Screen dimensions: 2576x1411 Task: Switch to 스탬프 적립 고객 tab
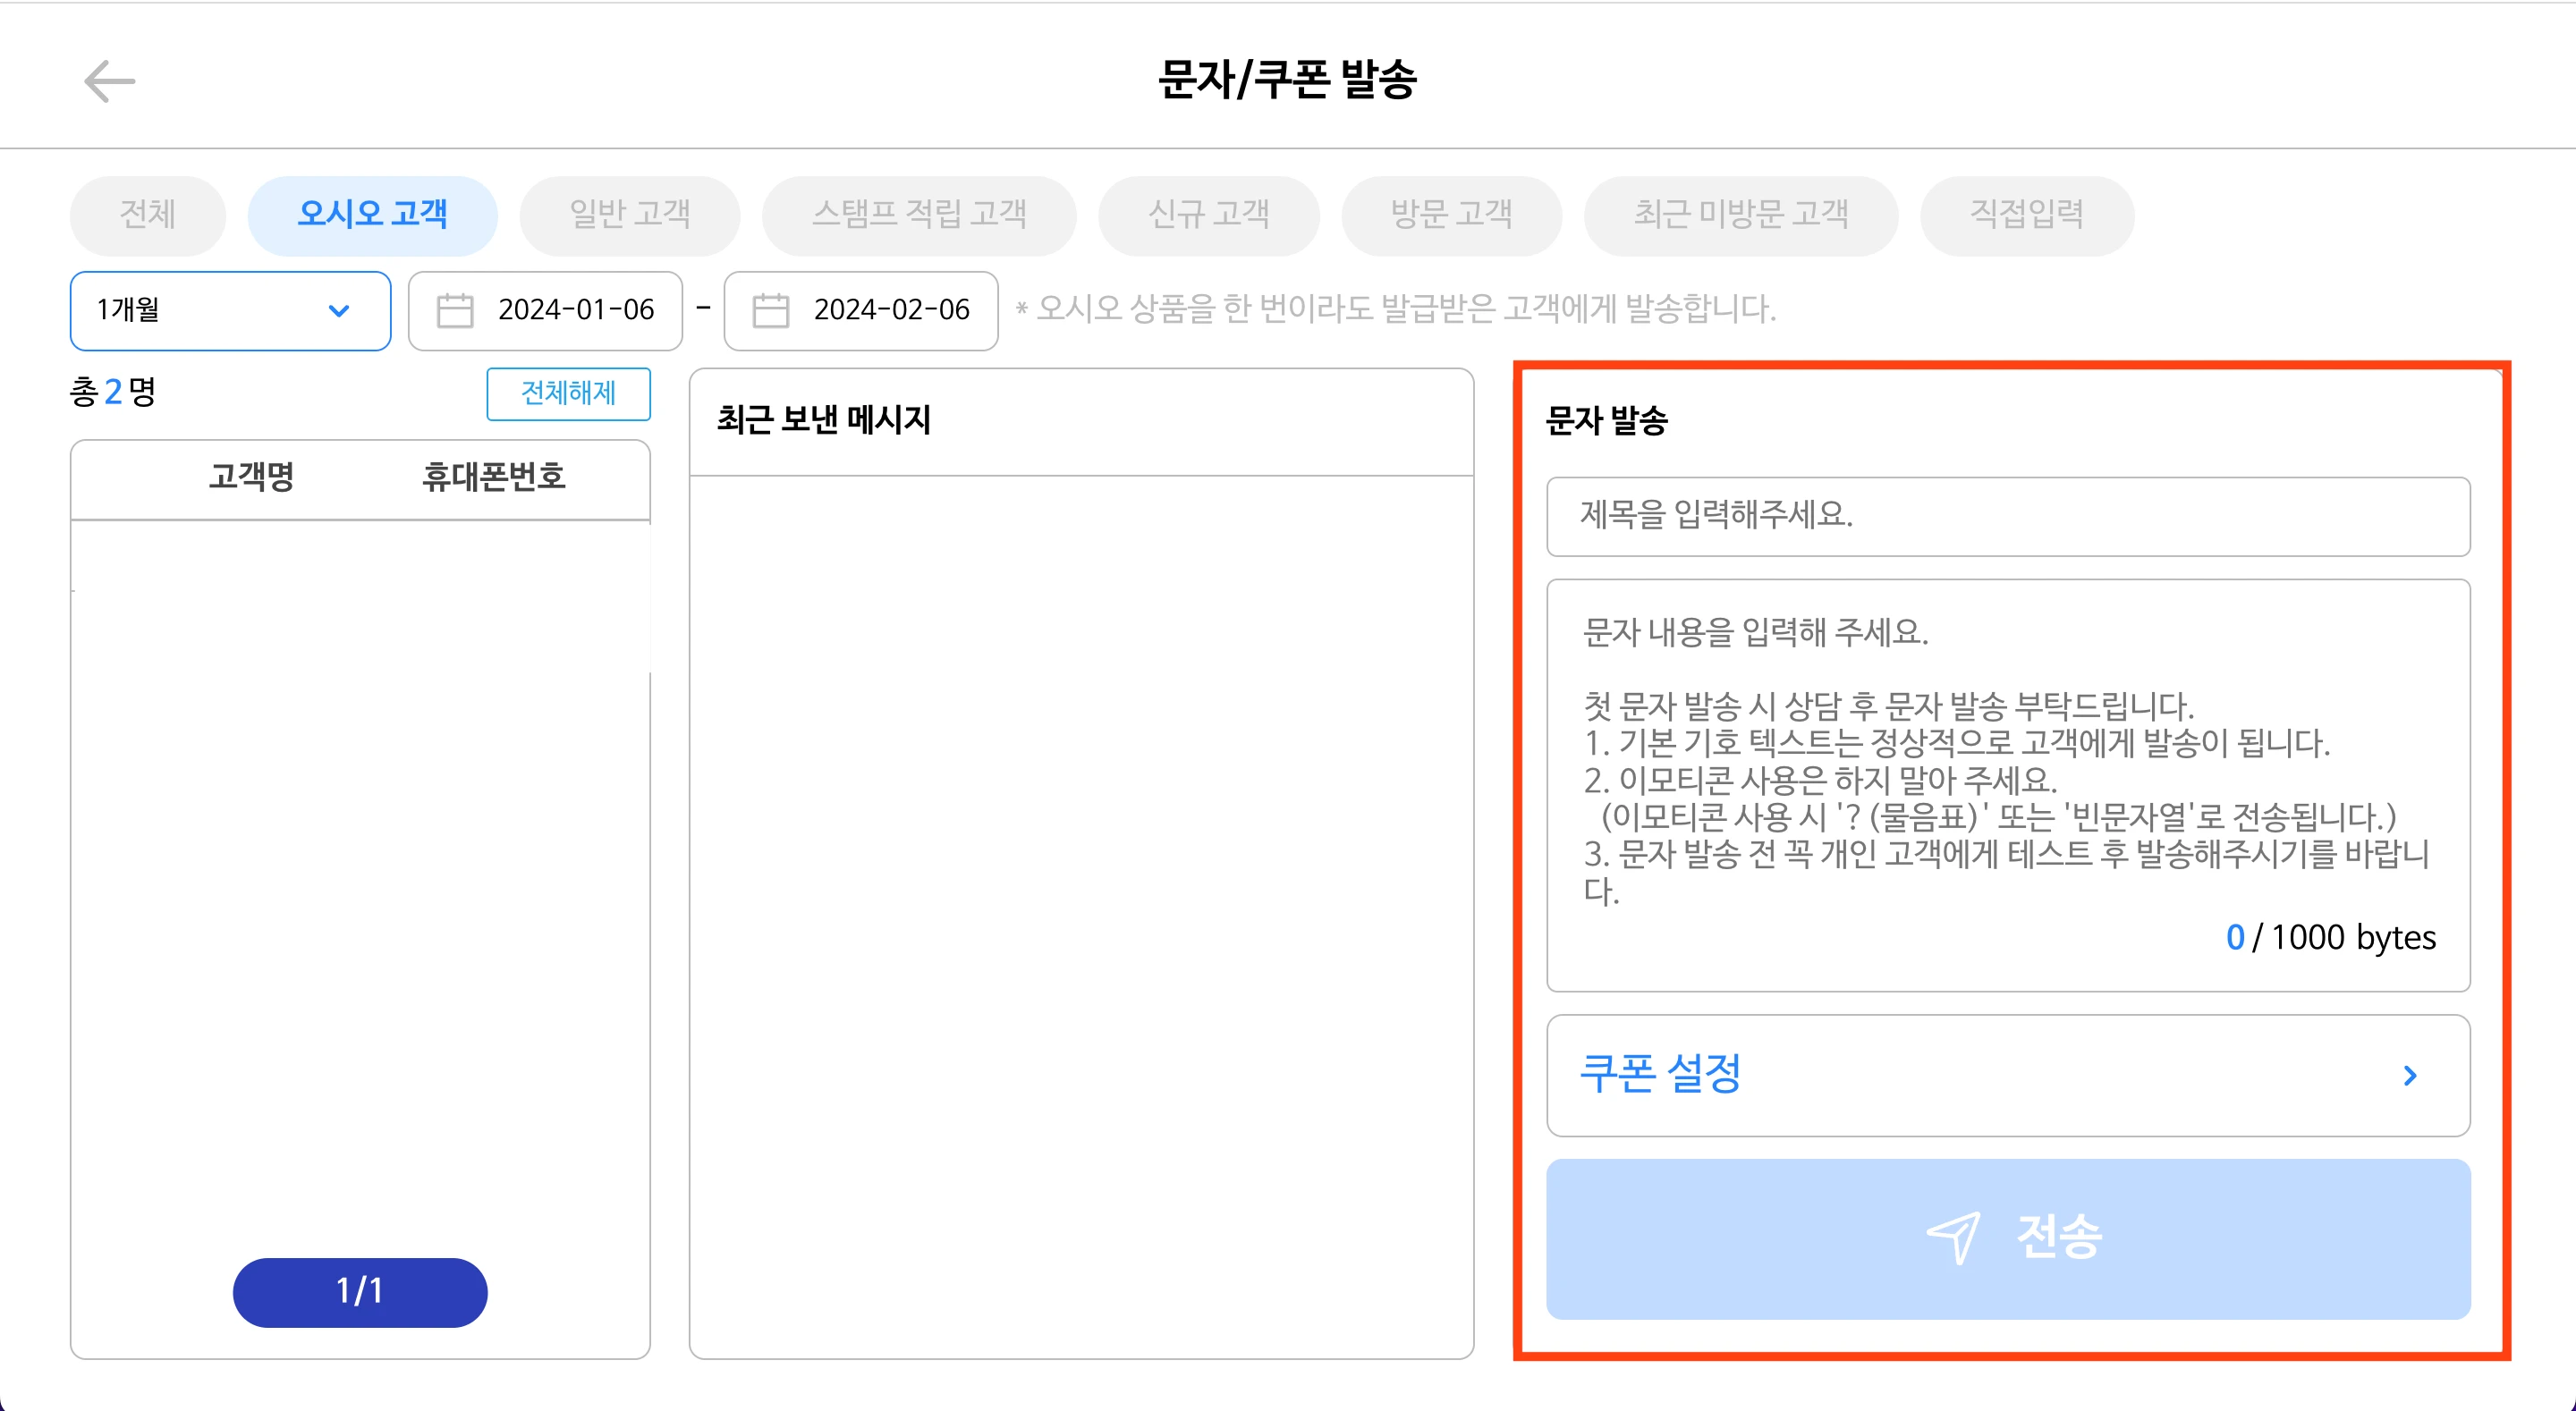click(919, 215)
